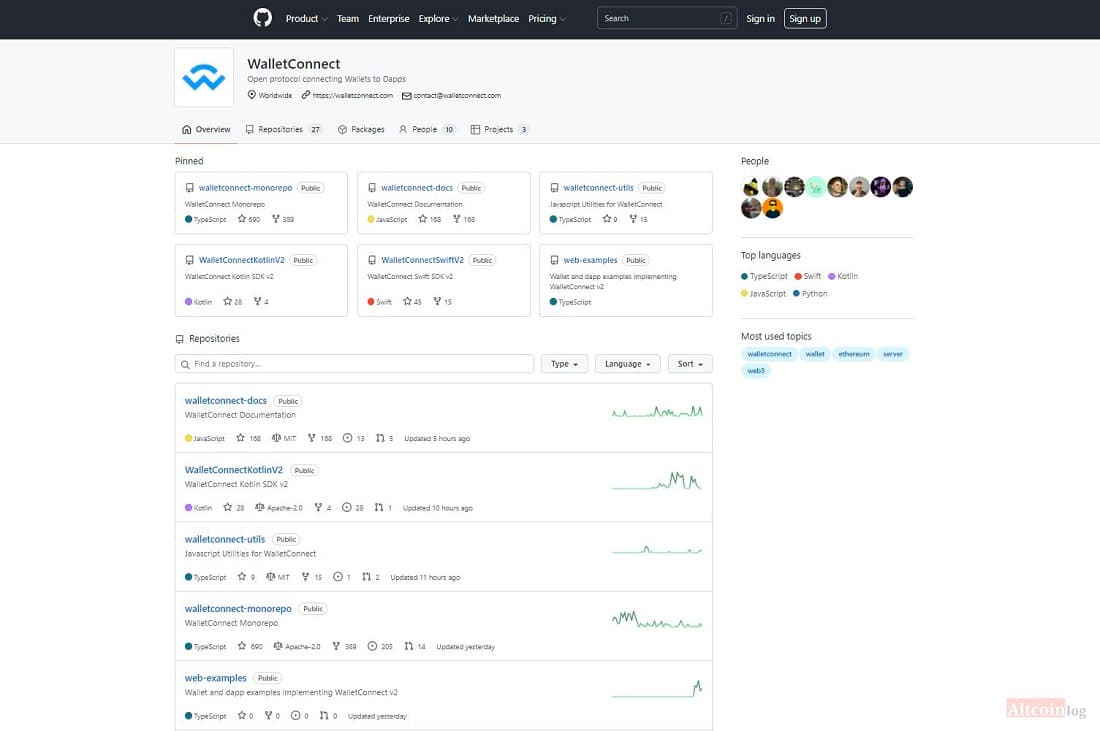Click star count on pinned walletconnect-docs
Screen dimensions: 1100x731
(x=429, y=220)
